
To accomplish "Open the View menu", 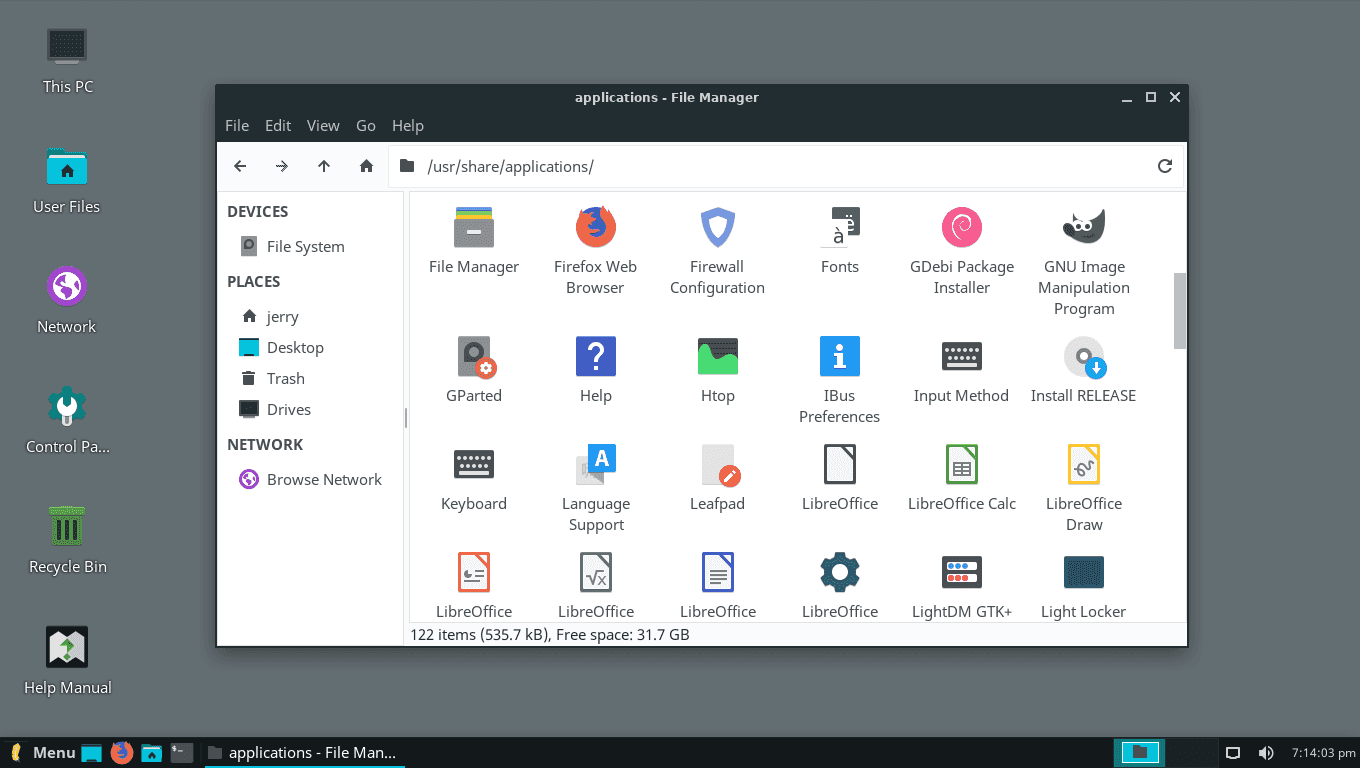I will click(323, 125).
